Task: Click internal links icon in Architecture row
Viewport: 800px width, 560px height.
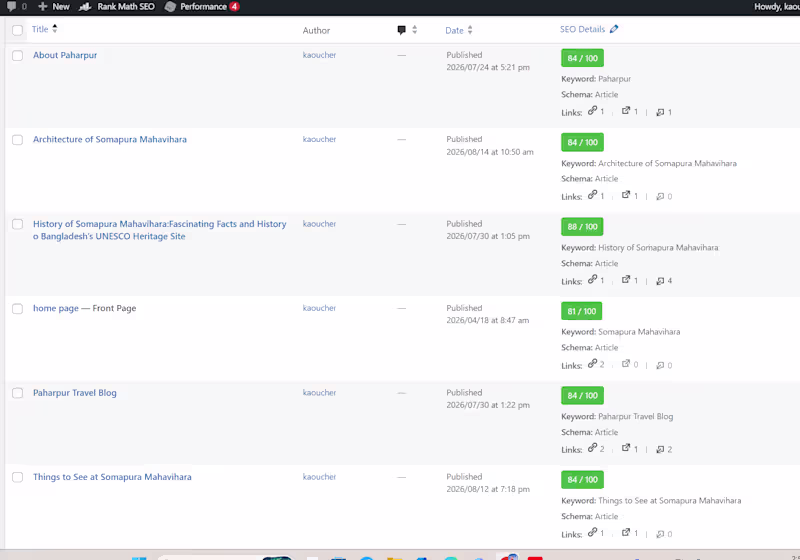Action: (x=592, y=194)
